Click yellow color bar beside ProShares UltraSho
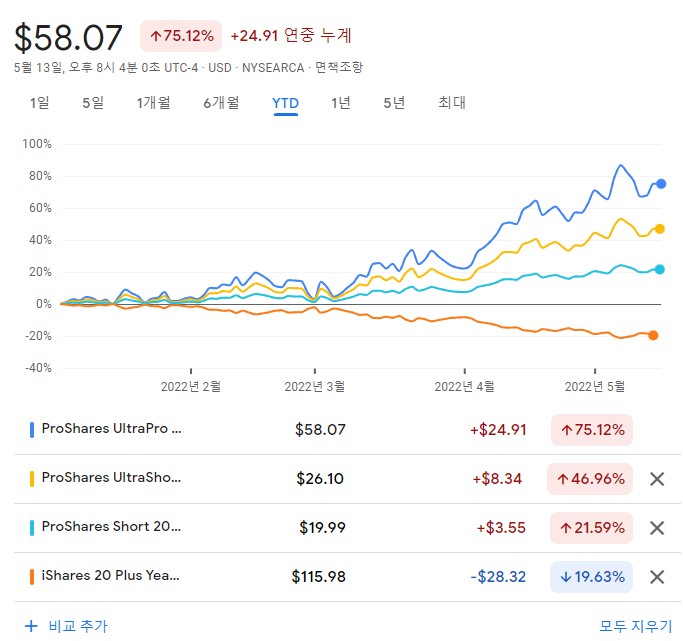The height and width of the screenshot is (641, 683). (32, 479)
